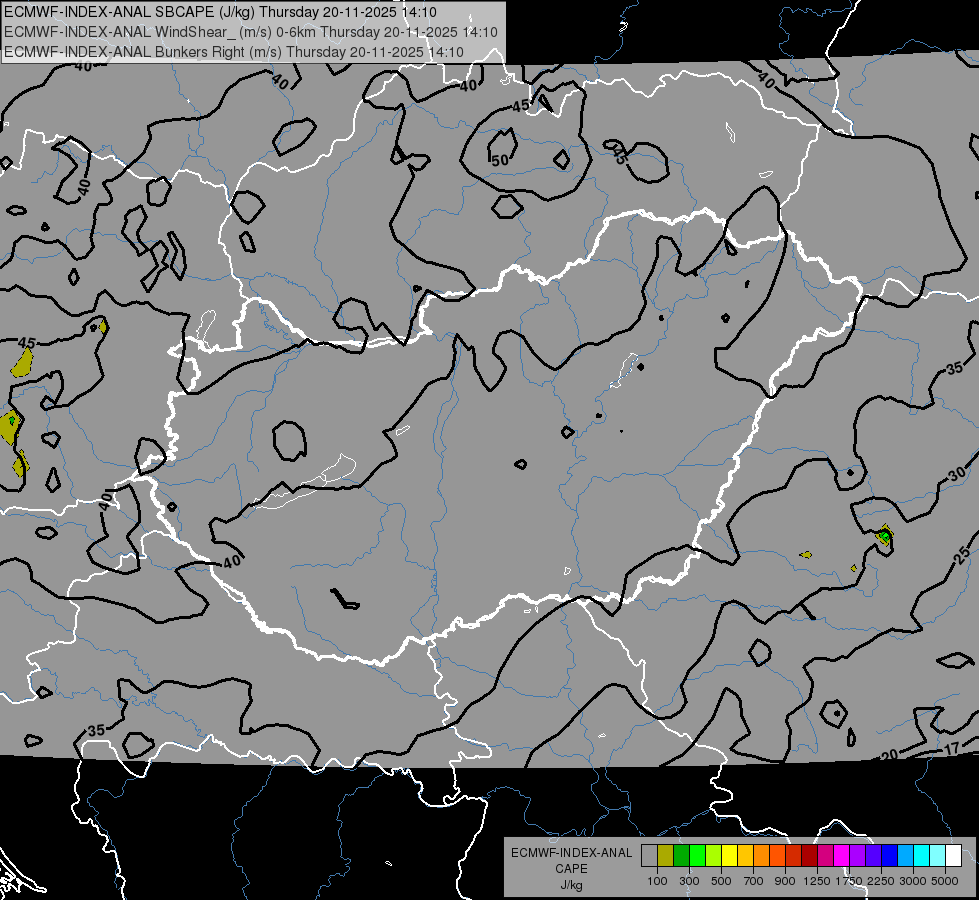The width and height of the screenshot is (979, 900).
Task: Select the 20 contour label on map
Action: pos(889,755)
